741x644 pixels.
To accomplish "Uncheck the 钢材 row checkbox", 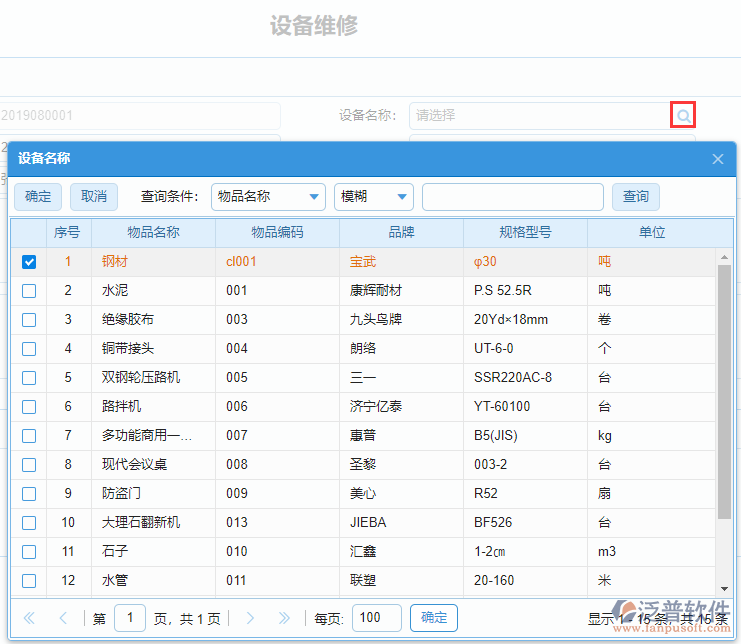I will point(29,262).
